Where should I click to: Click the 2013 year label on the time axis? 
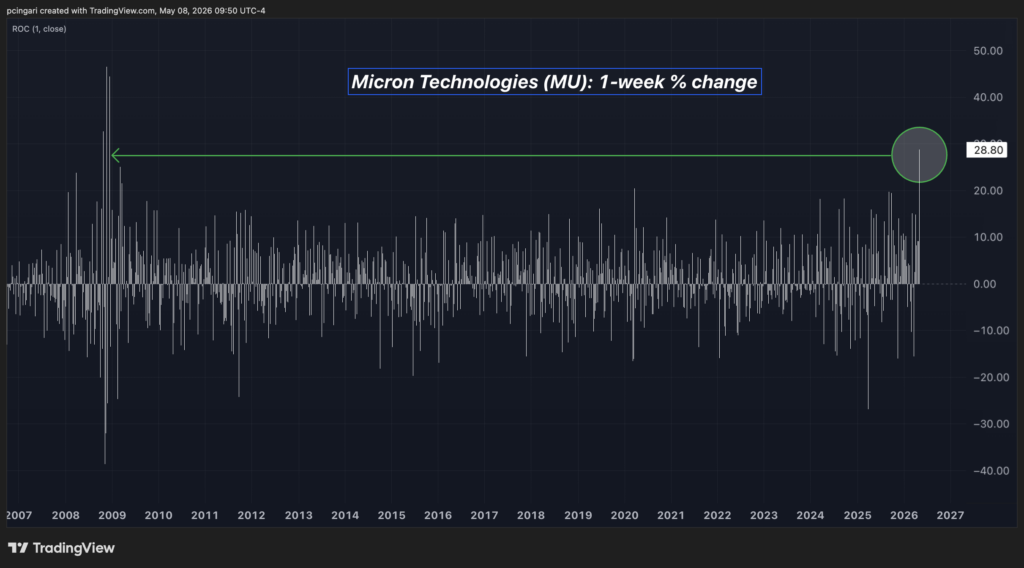[298, 515]
